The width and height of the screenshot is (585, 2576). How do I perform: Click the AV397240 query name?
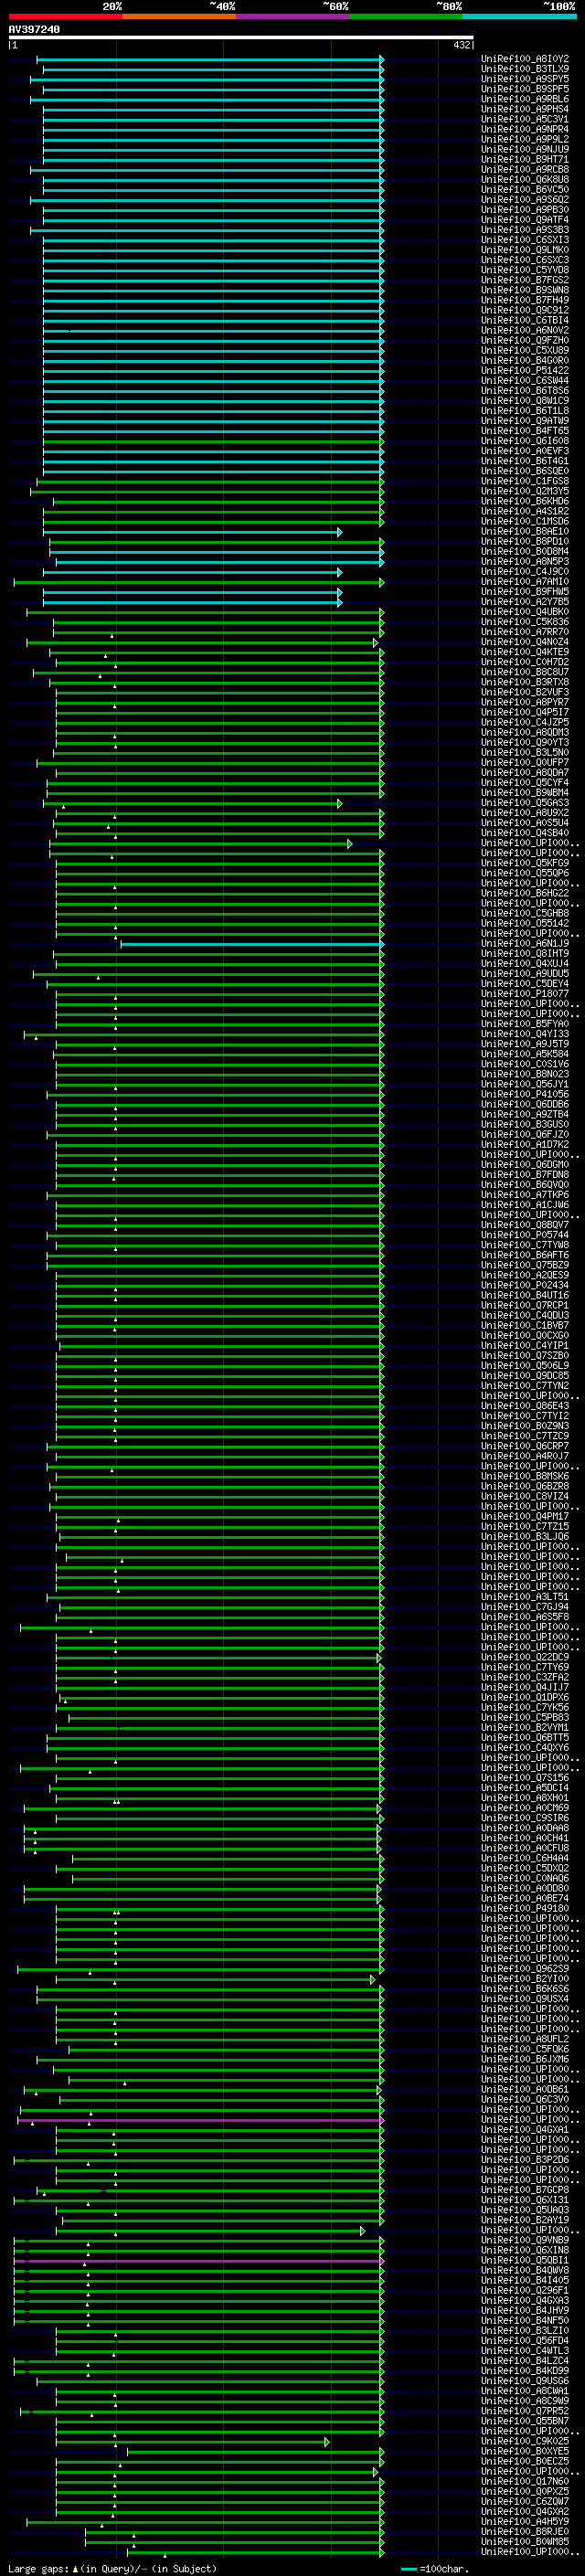(x=34, y=29)
